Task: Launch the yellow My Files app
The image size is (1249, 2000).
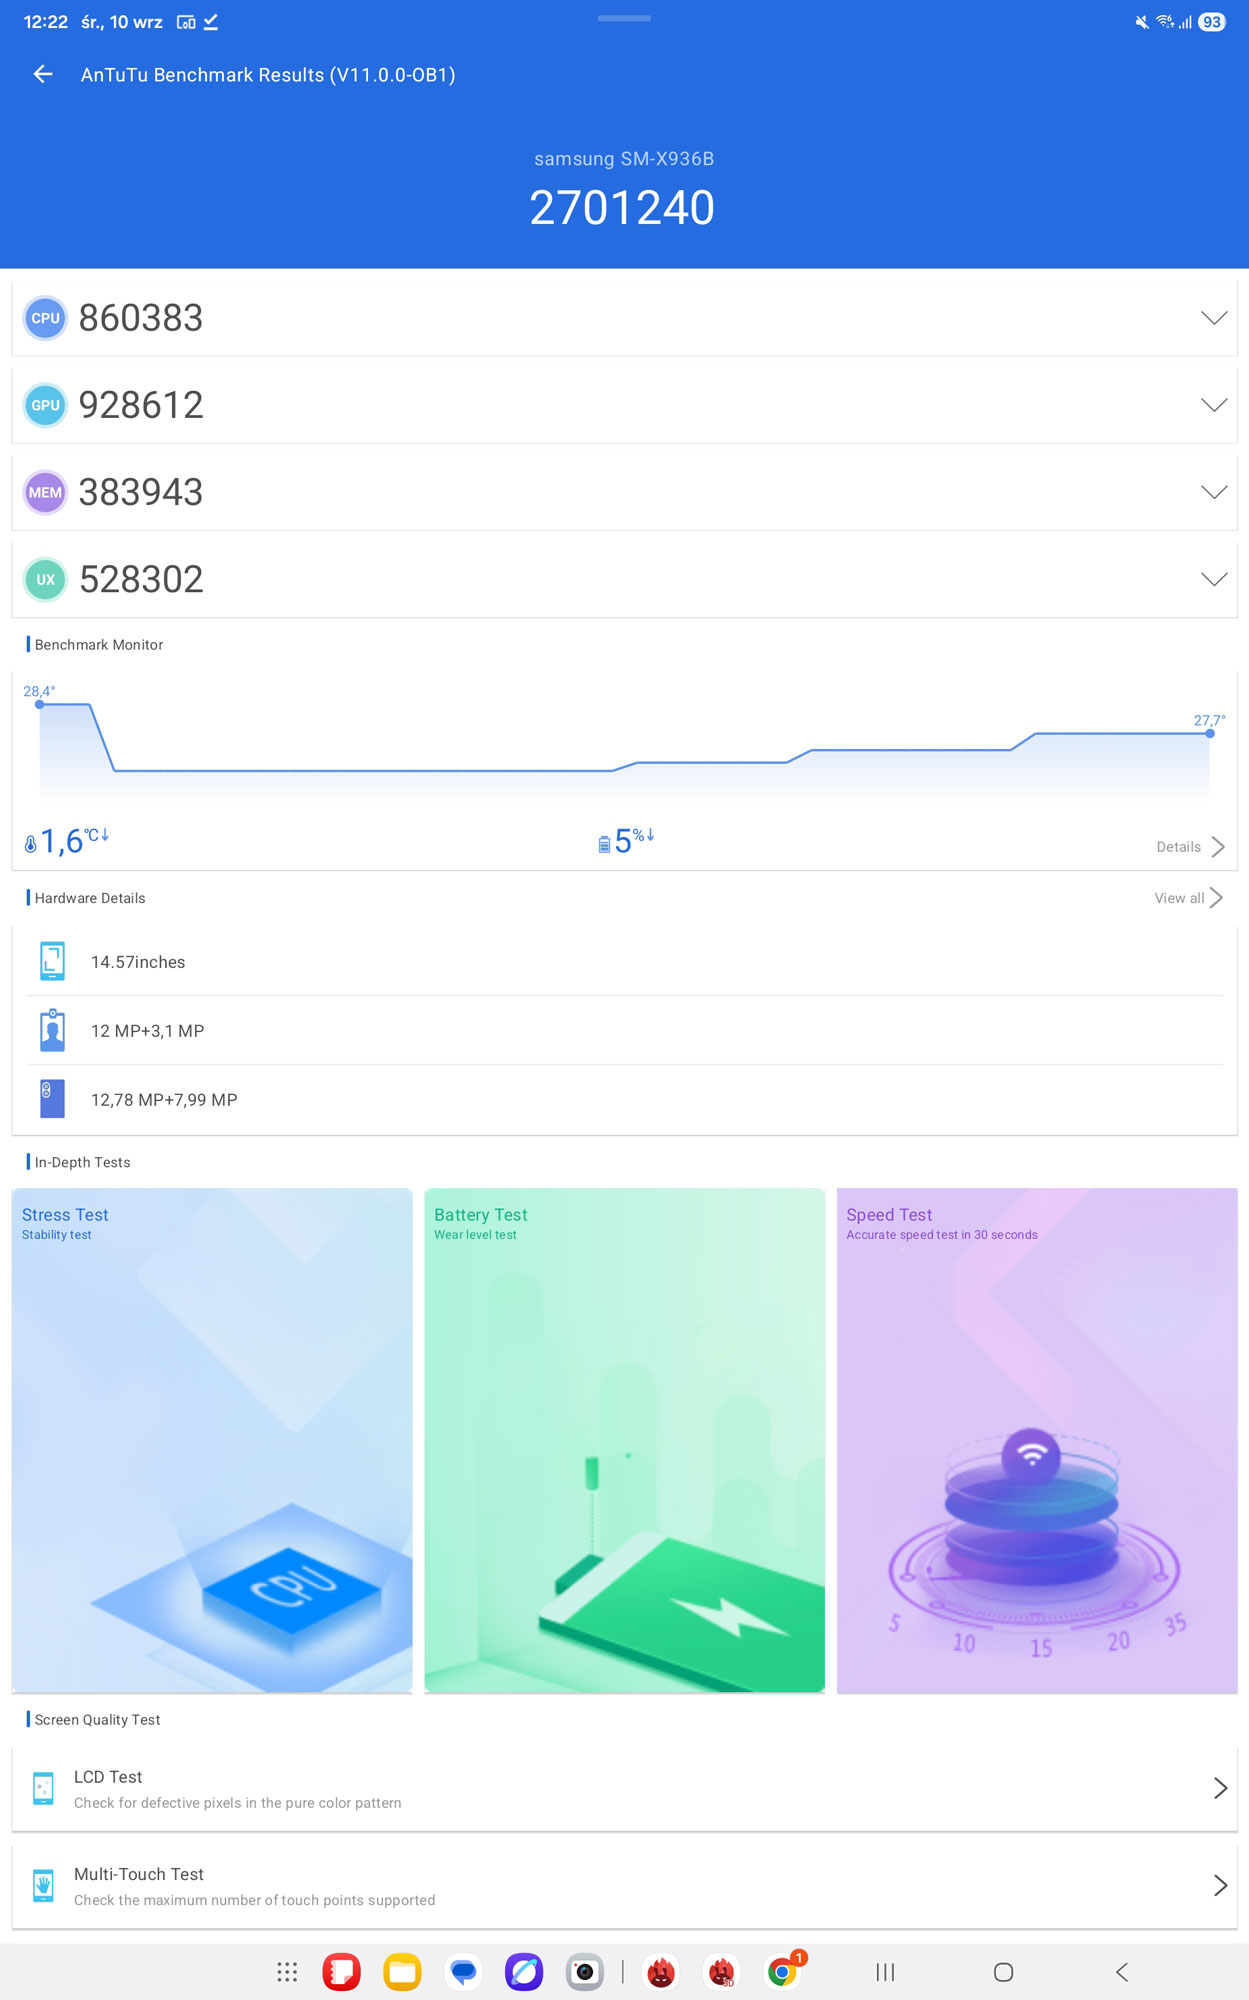Action: 402,1972
